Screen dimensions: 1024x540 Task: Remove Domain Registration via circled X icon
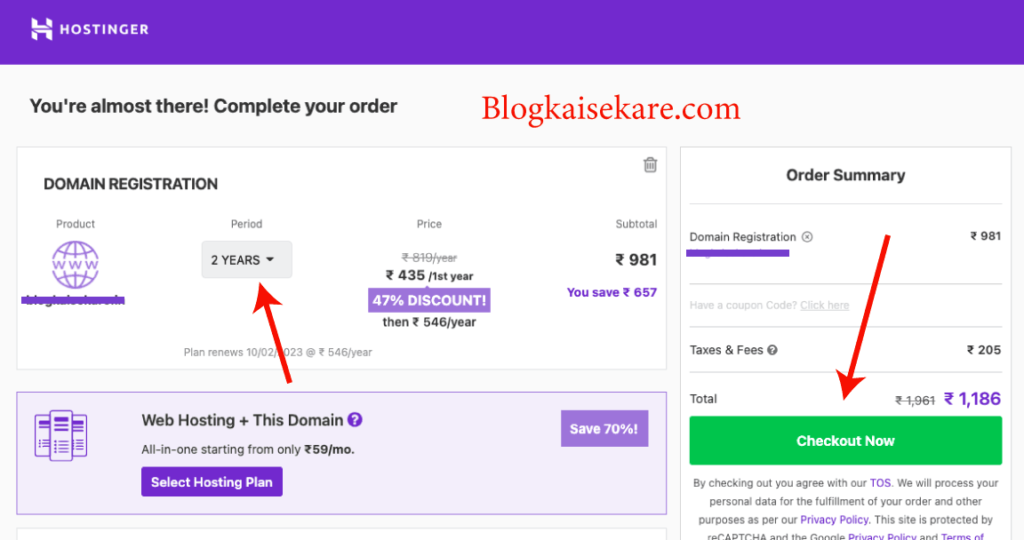807,237
